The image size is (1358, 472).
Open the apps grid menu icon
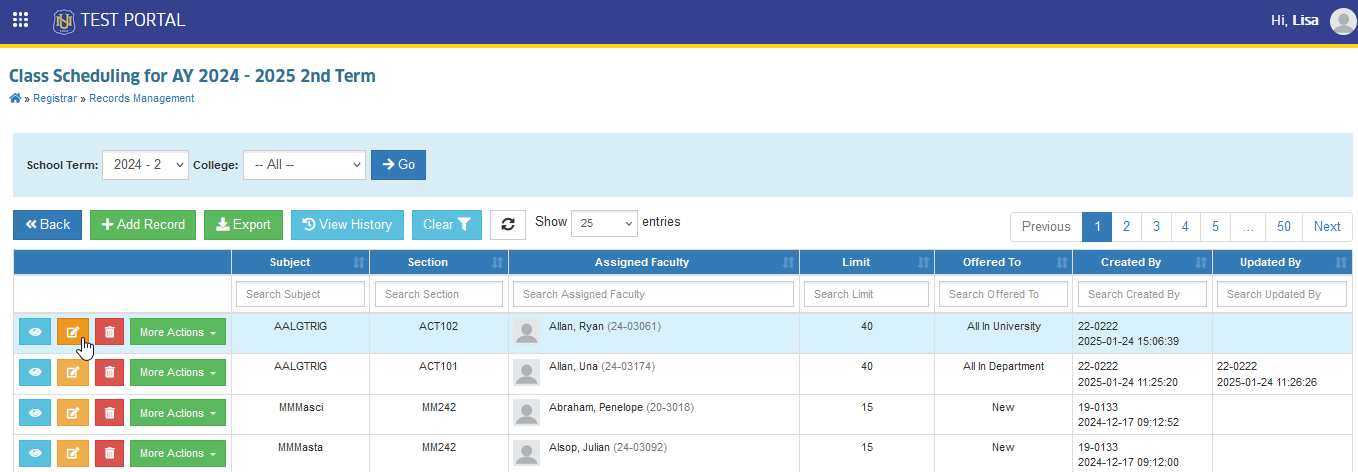[20, 20]
